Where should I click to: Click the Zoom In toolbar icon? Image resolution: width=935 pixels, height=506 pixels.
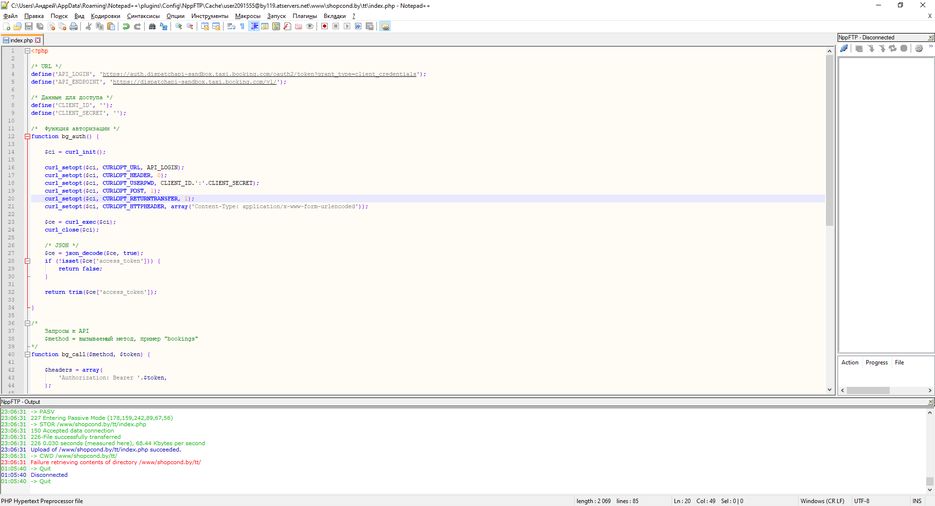tap(179, 26)
